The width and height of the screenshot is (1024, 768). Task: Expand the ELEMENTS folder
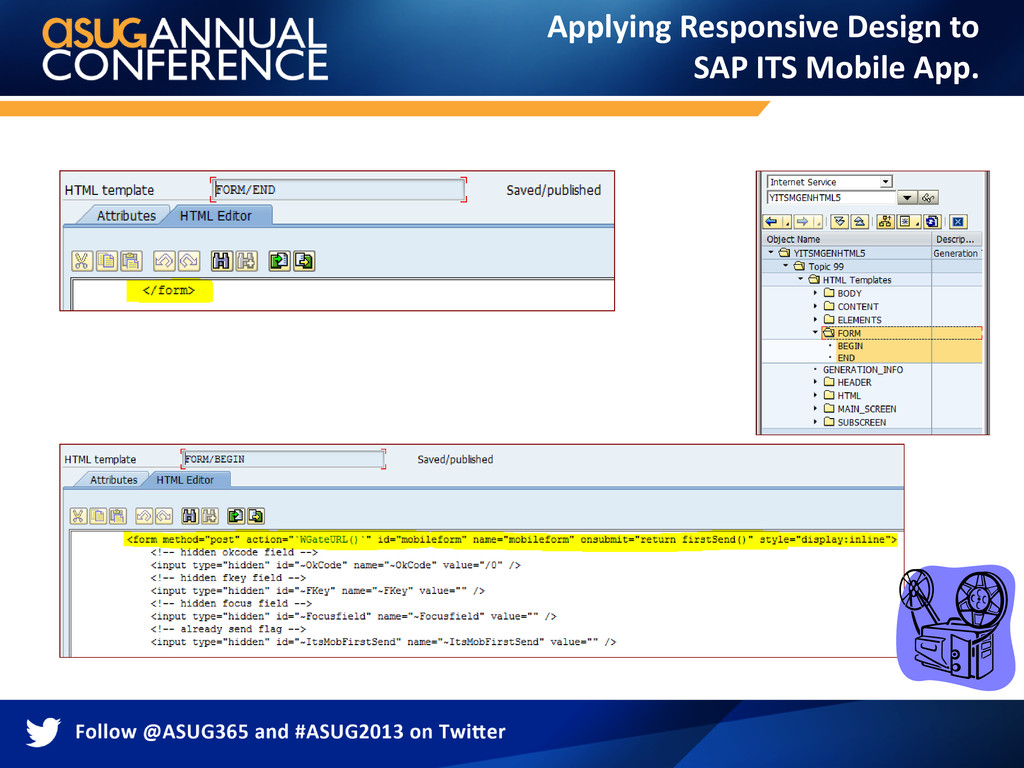(815, 319)
